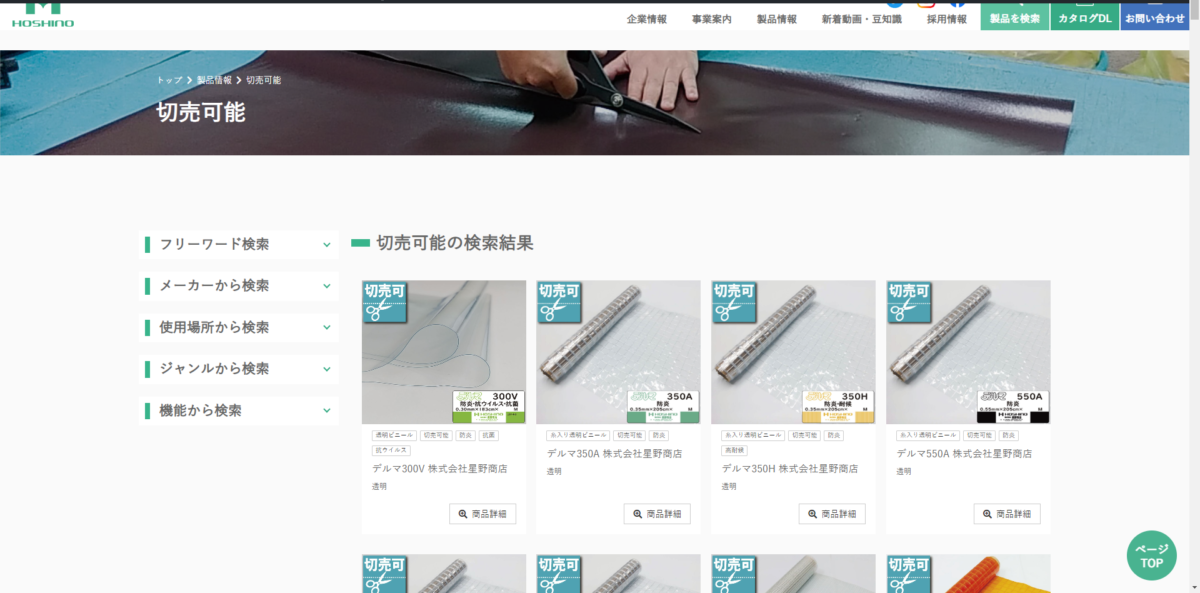
Task: Open the 事業案内 menu
Action: tap(711, 19)
